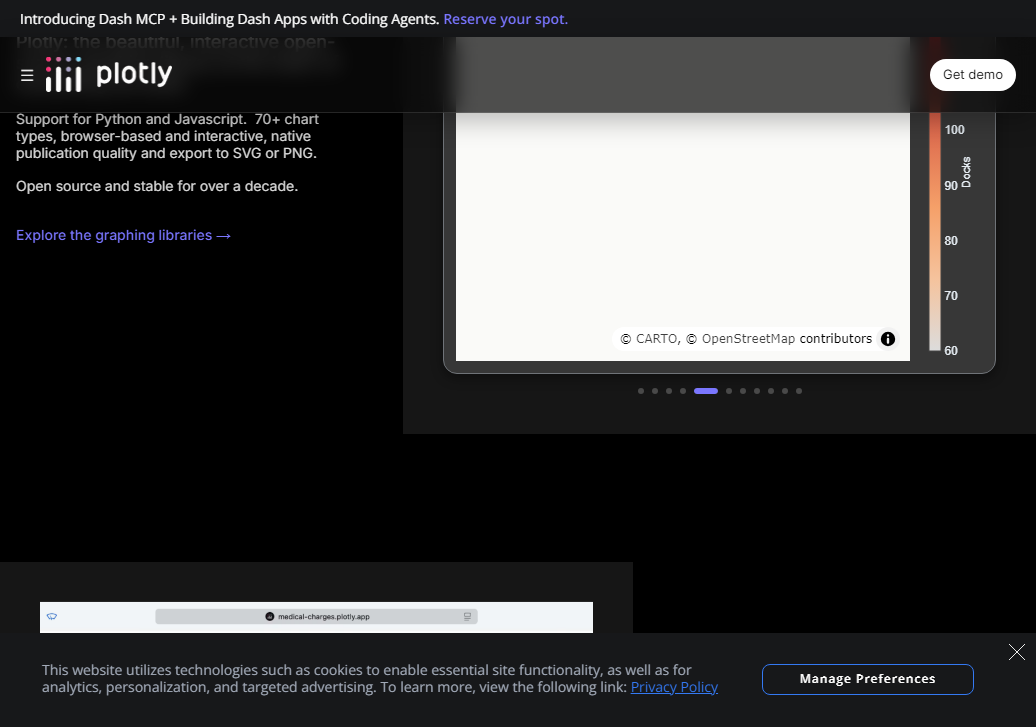This screenshot has width=1036, height=727.
Task: Click Manage Preferences button
Action: 868,679
